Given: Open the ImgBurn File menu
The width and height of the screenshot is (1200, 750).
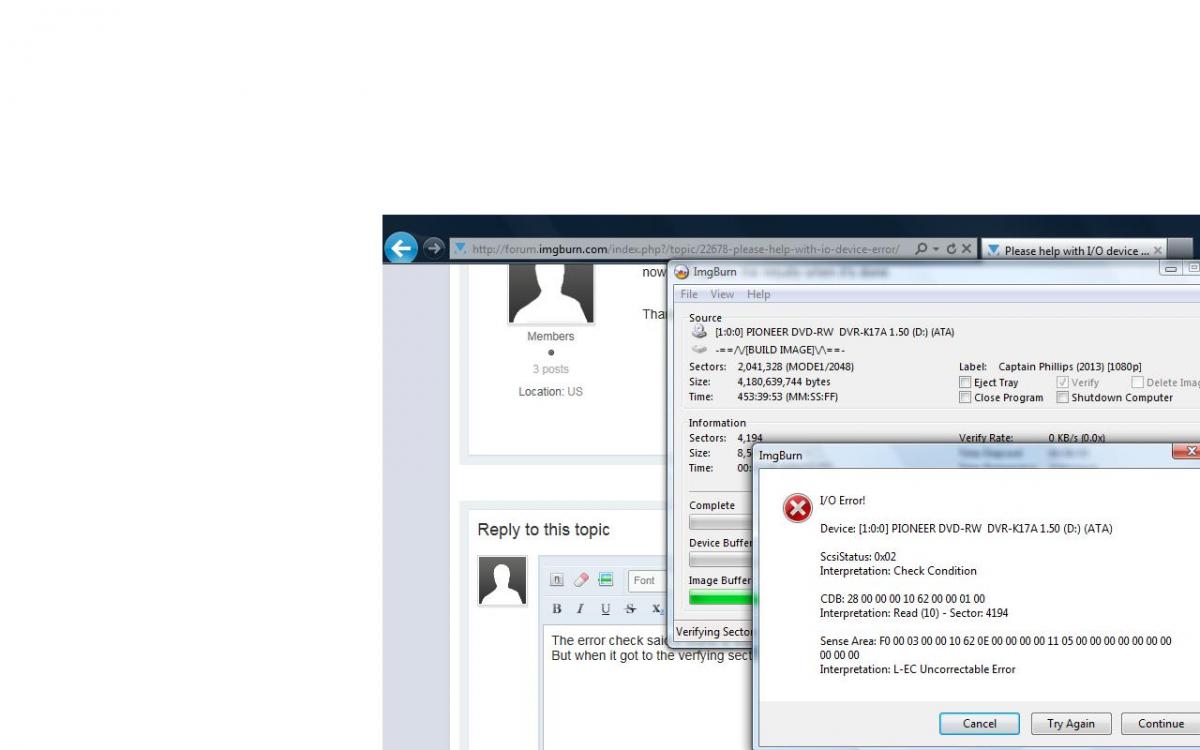Looking at the screenshot, I should click(689, 294).
